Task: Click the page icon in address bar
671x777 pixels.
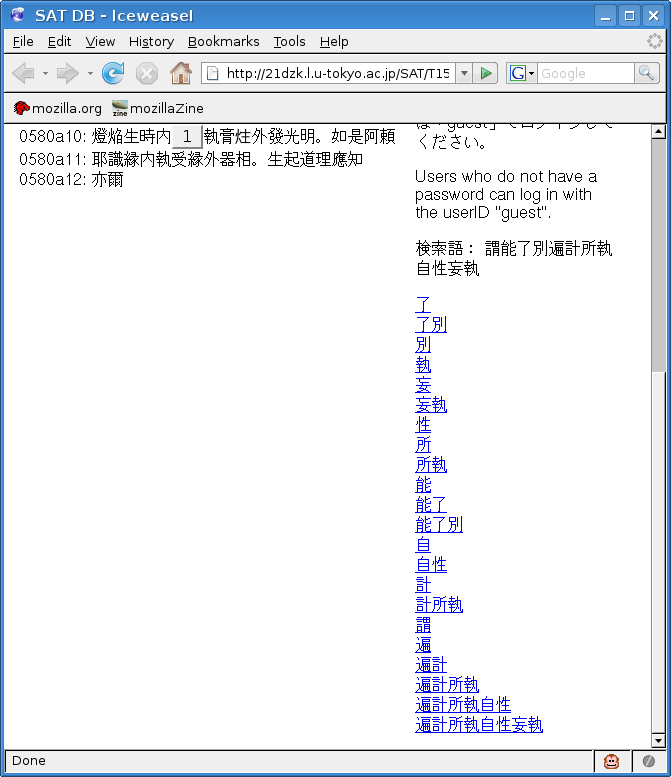Action: pos(213,73)
